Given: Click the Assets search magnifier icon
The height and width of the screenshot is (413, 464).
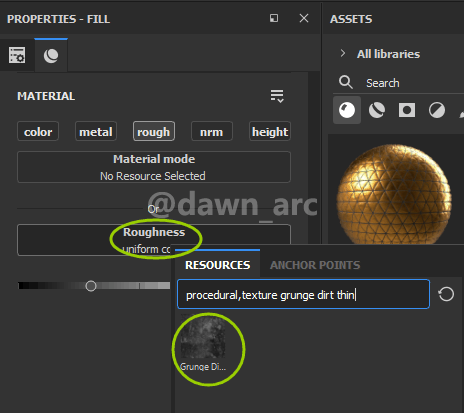Looking at the screenshot, I should 346,82.
